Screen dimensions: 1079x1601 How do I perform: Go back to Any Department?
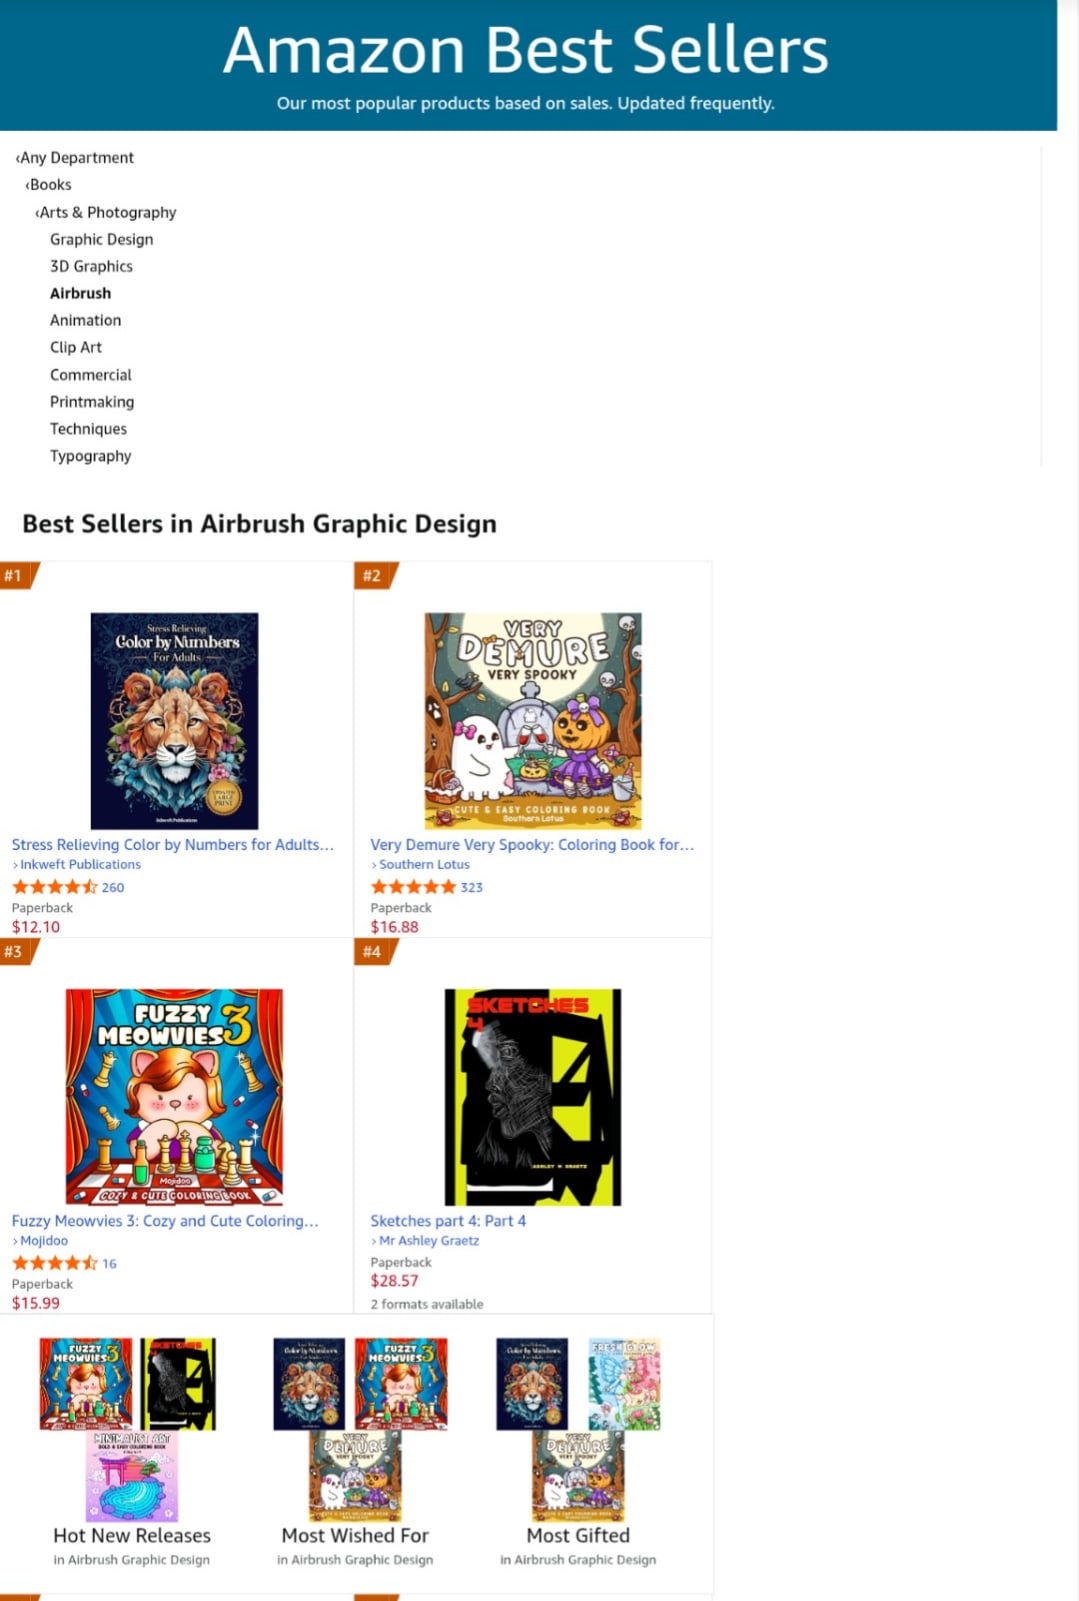coord(75,158)
